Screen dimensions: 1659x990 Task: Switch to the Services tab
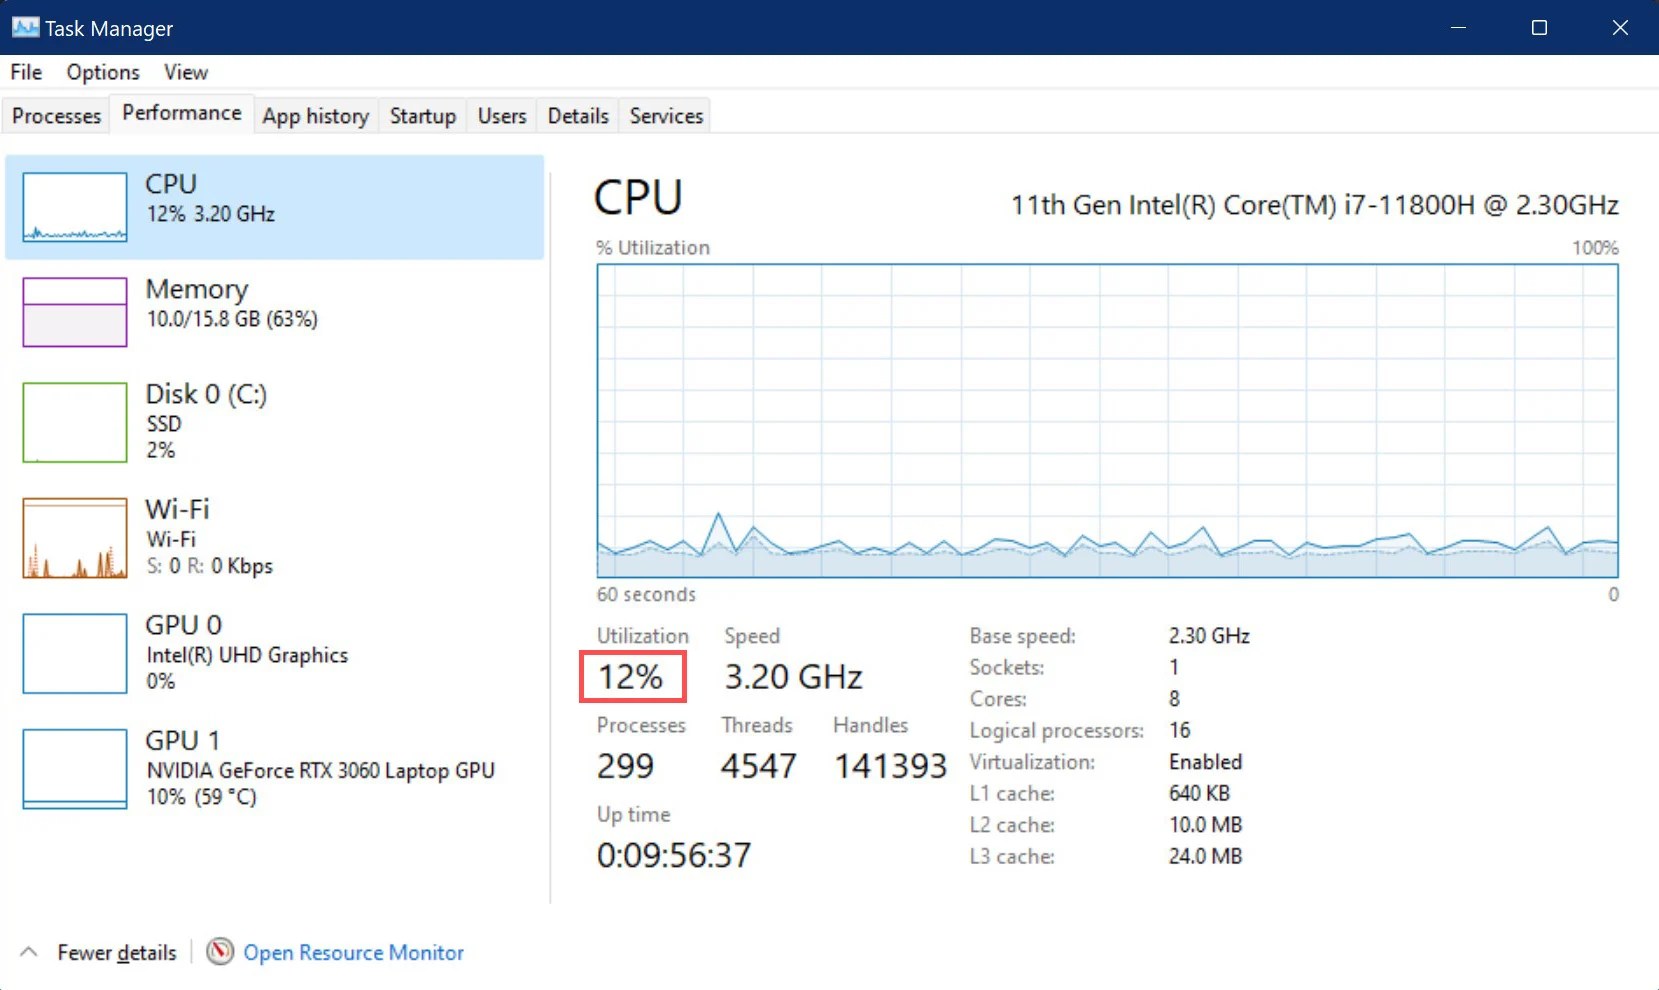[665, 115]
